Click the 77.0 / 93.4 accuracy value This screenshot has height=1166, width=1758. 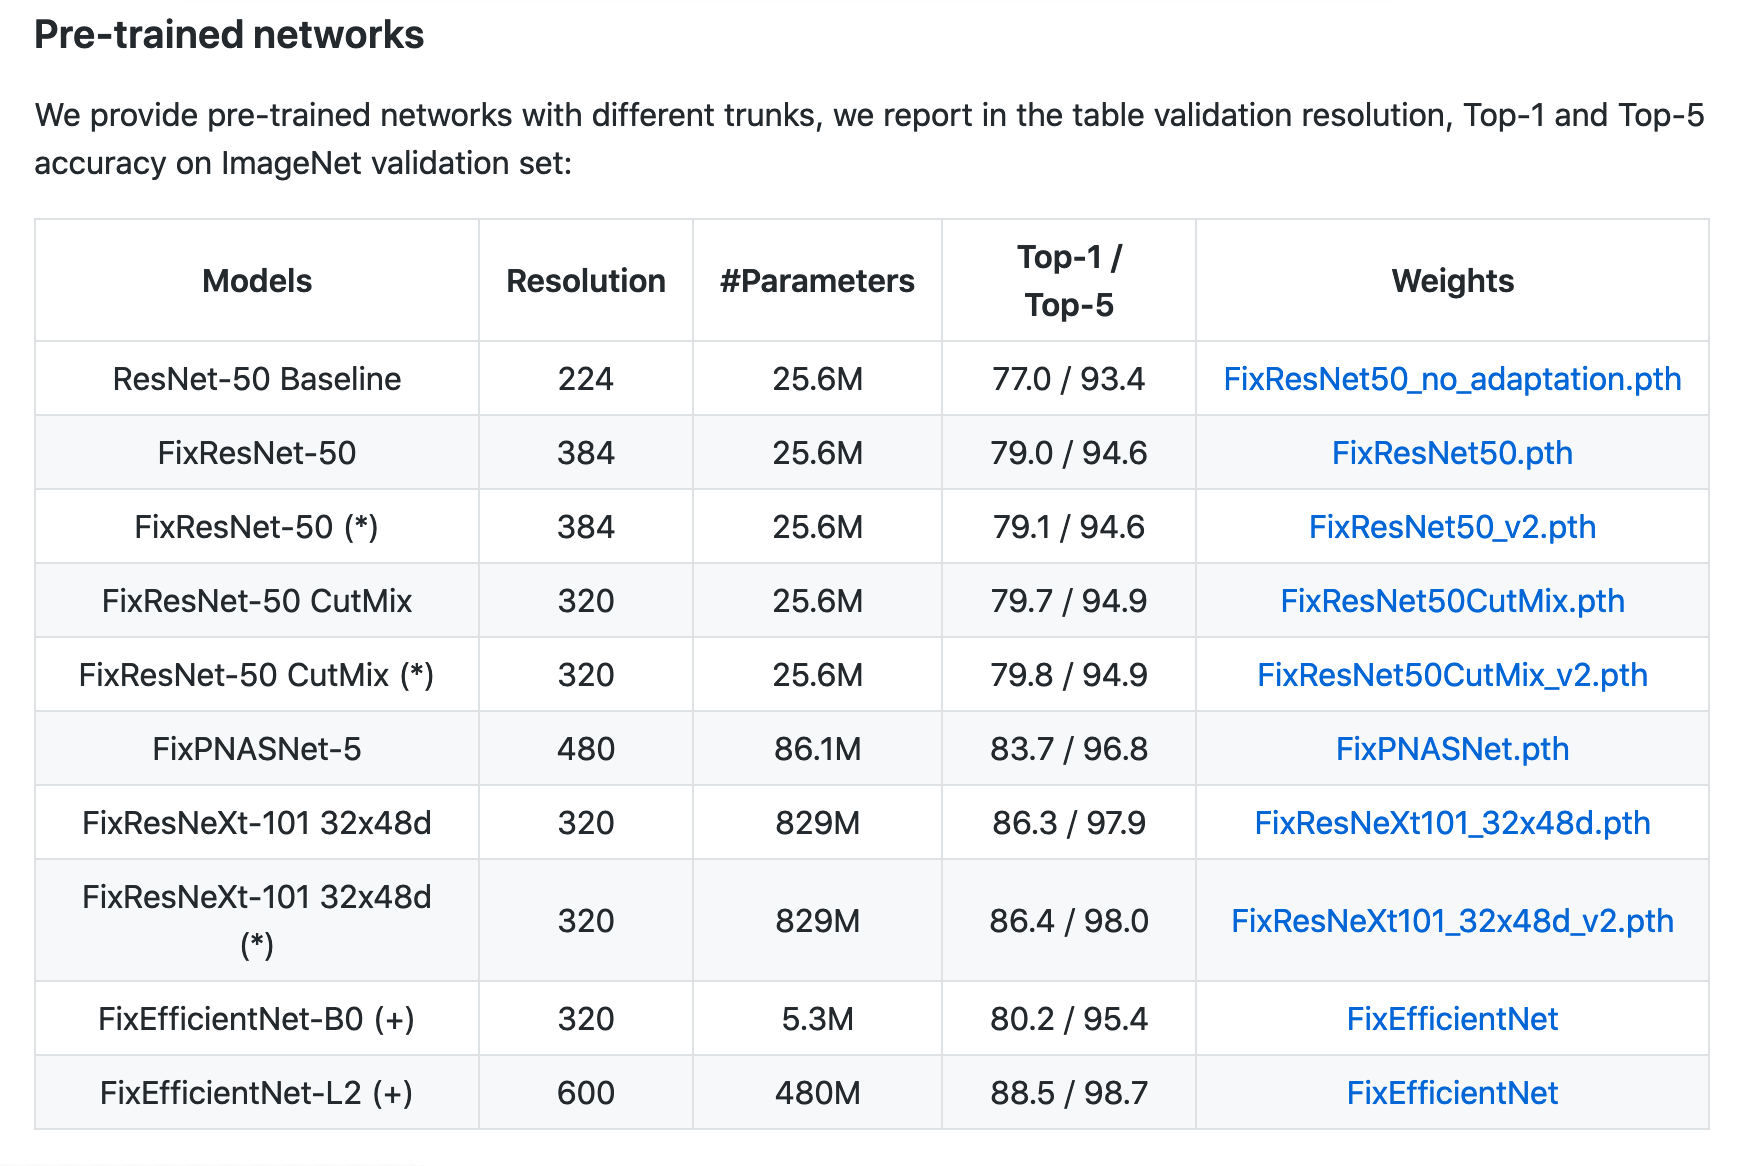click(1069, 379)
